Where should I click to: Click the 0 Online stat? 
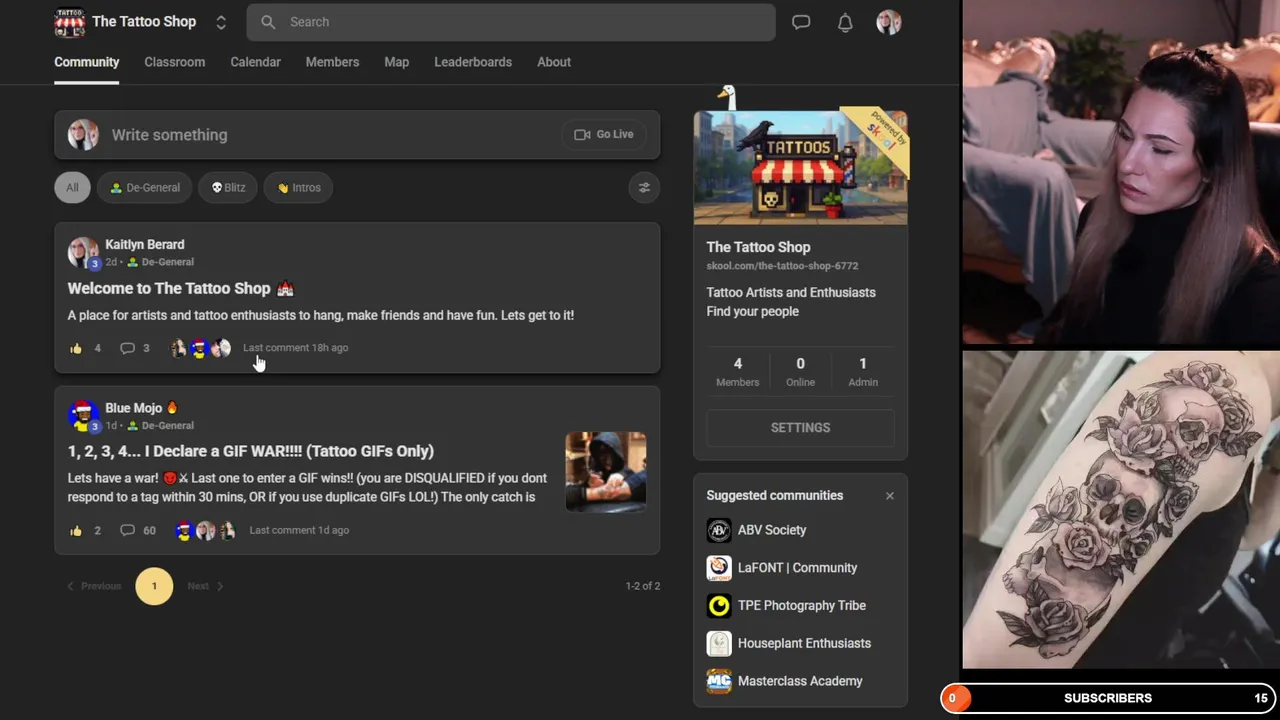click(x=800, y=371)
